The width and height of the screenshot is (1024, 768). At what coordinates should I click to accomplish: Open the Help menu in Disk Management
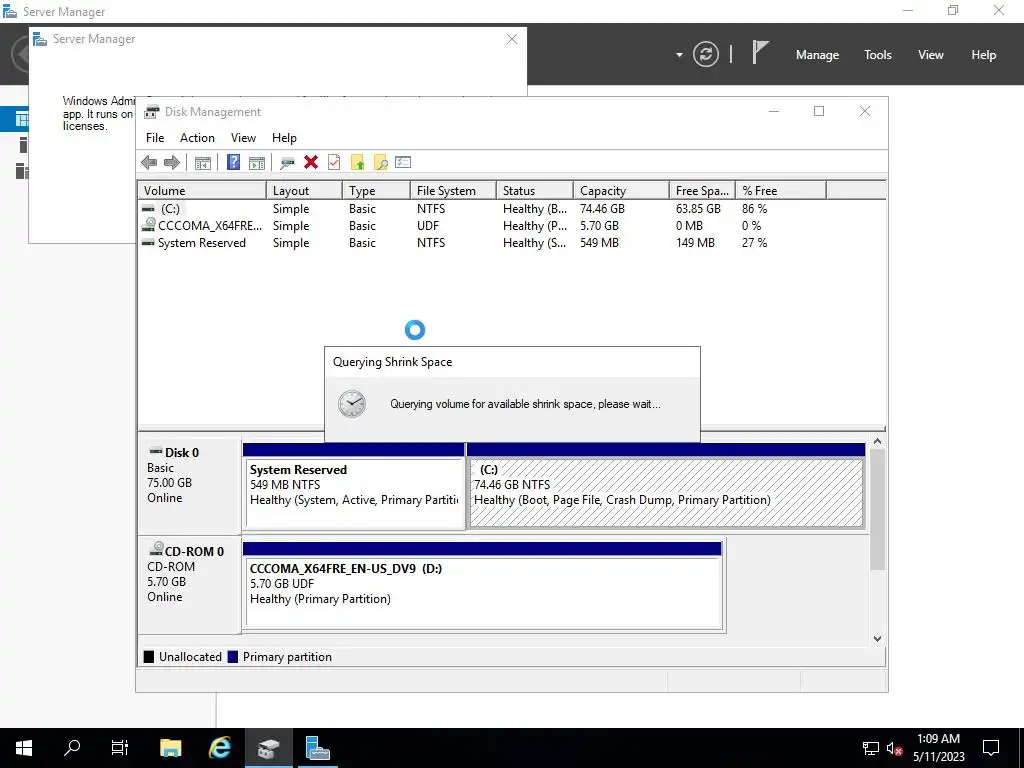[284, 138]
